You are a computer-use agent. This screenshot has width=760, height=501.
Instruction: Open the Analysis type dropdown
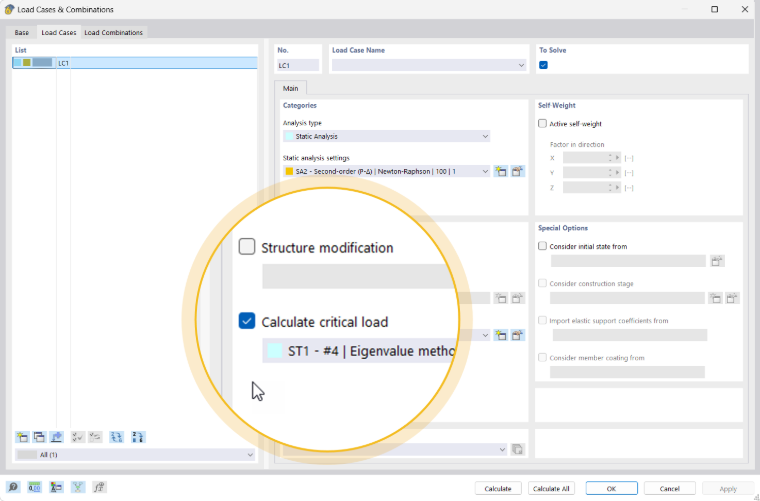click(485, 136)
